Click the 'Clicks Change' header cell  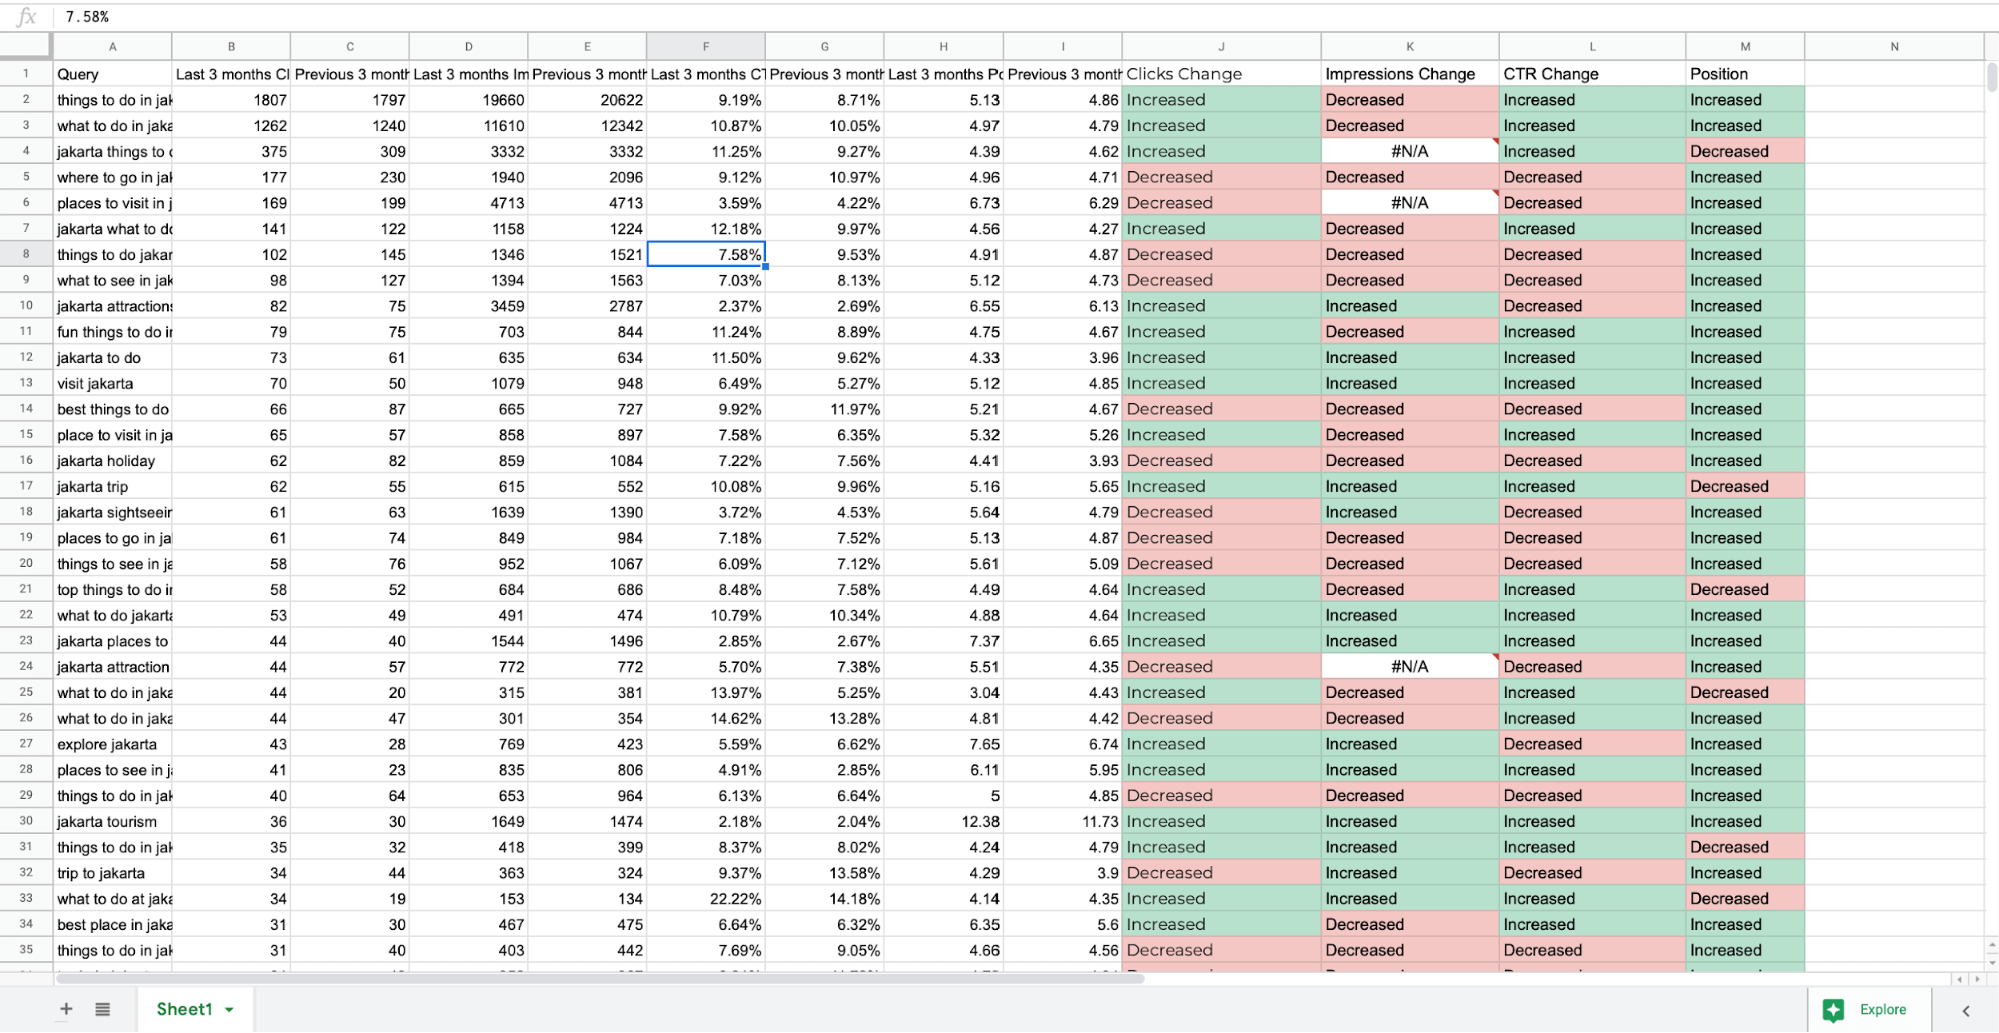[x=1221, y=74]
